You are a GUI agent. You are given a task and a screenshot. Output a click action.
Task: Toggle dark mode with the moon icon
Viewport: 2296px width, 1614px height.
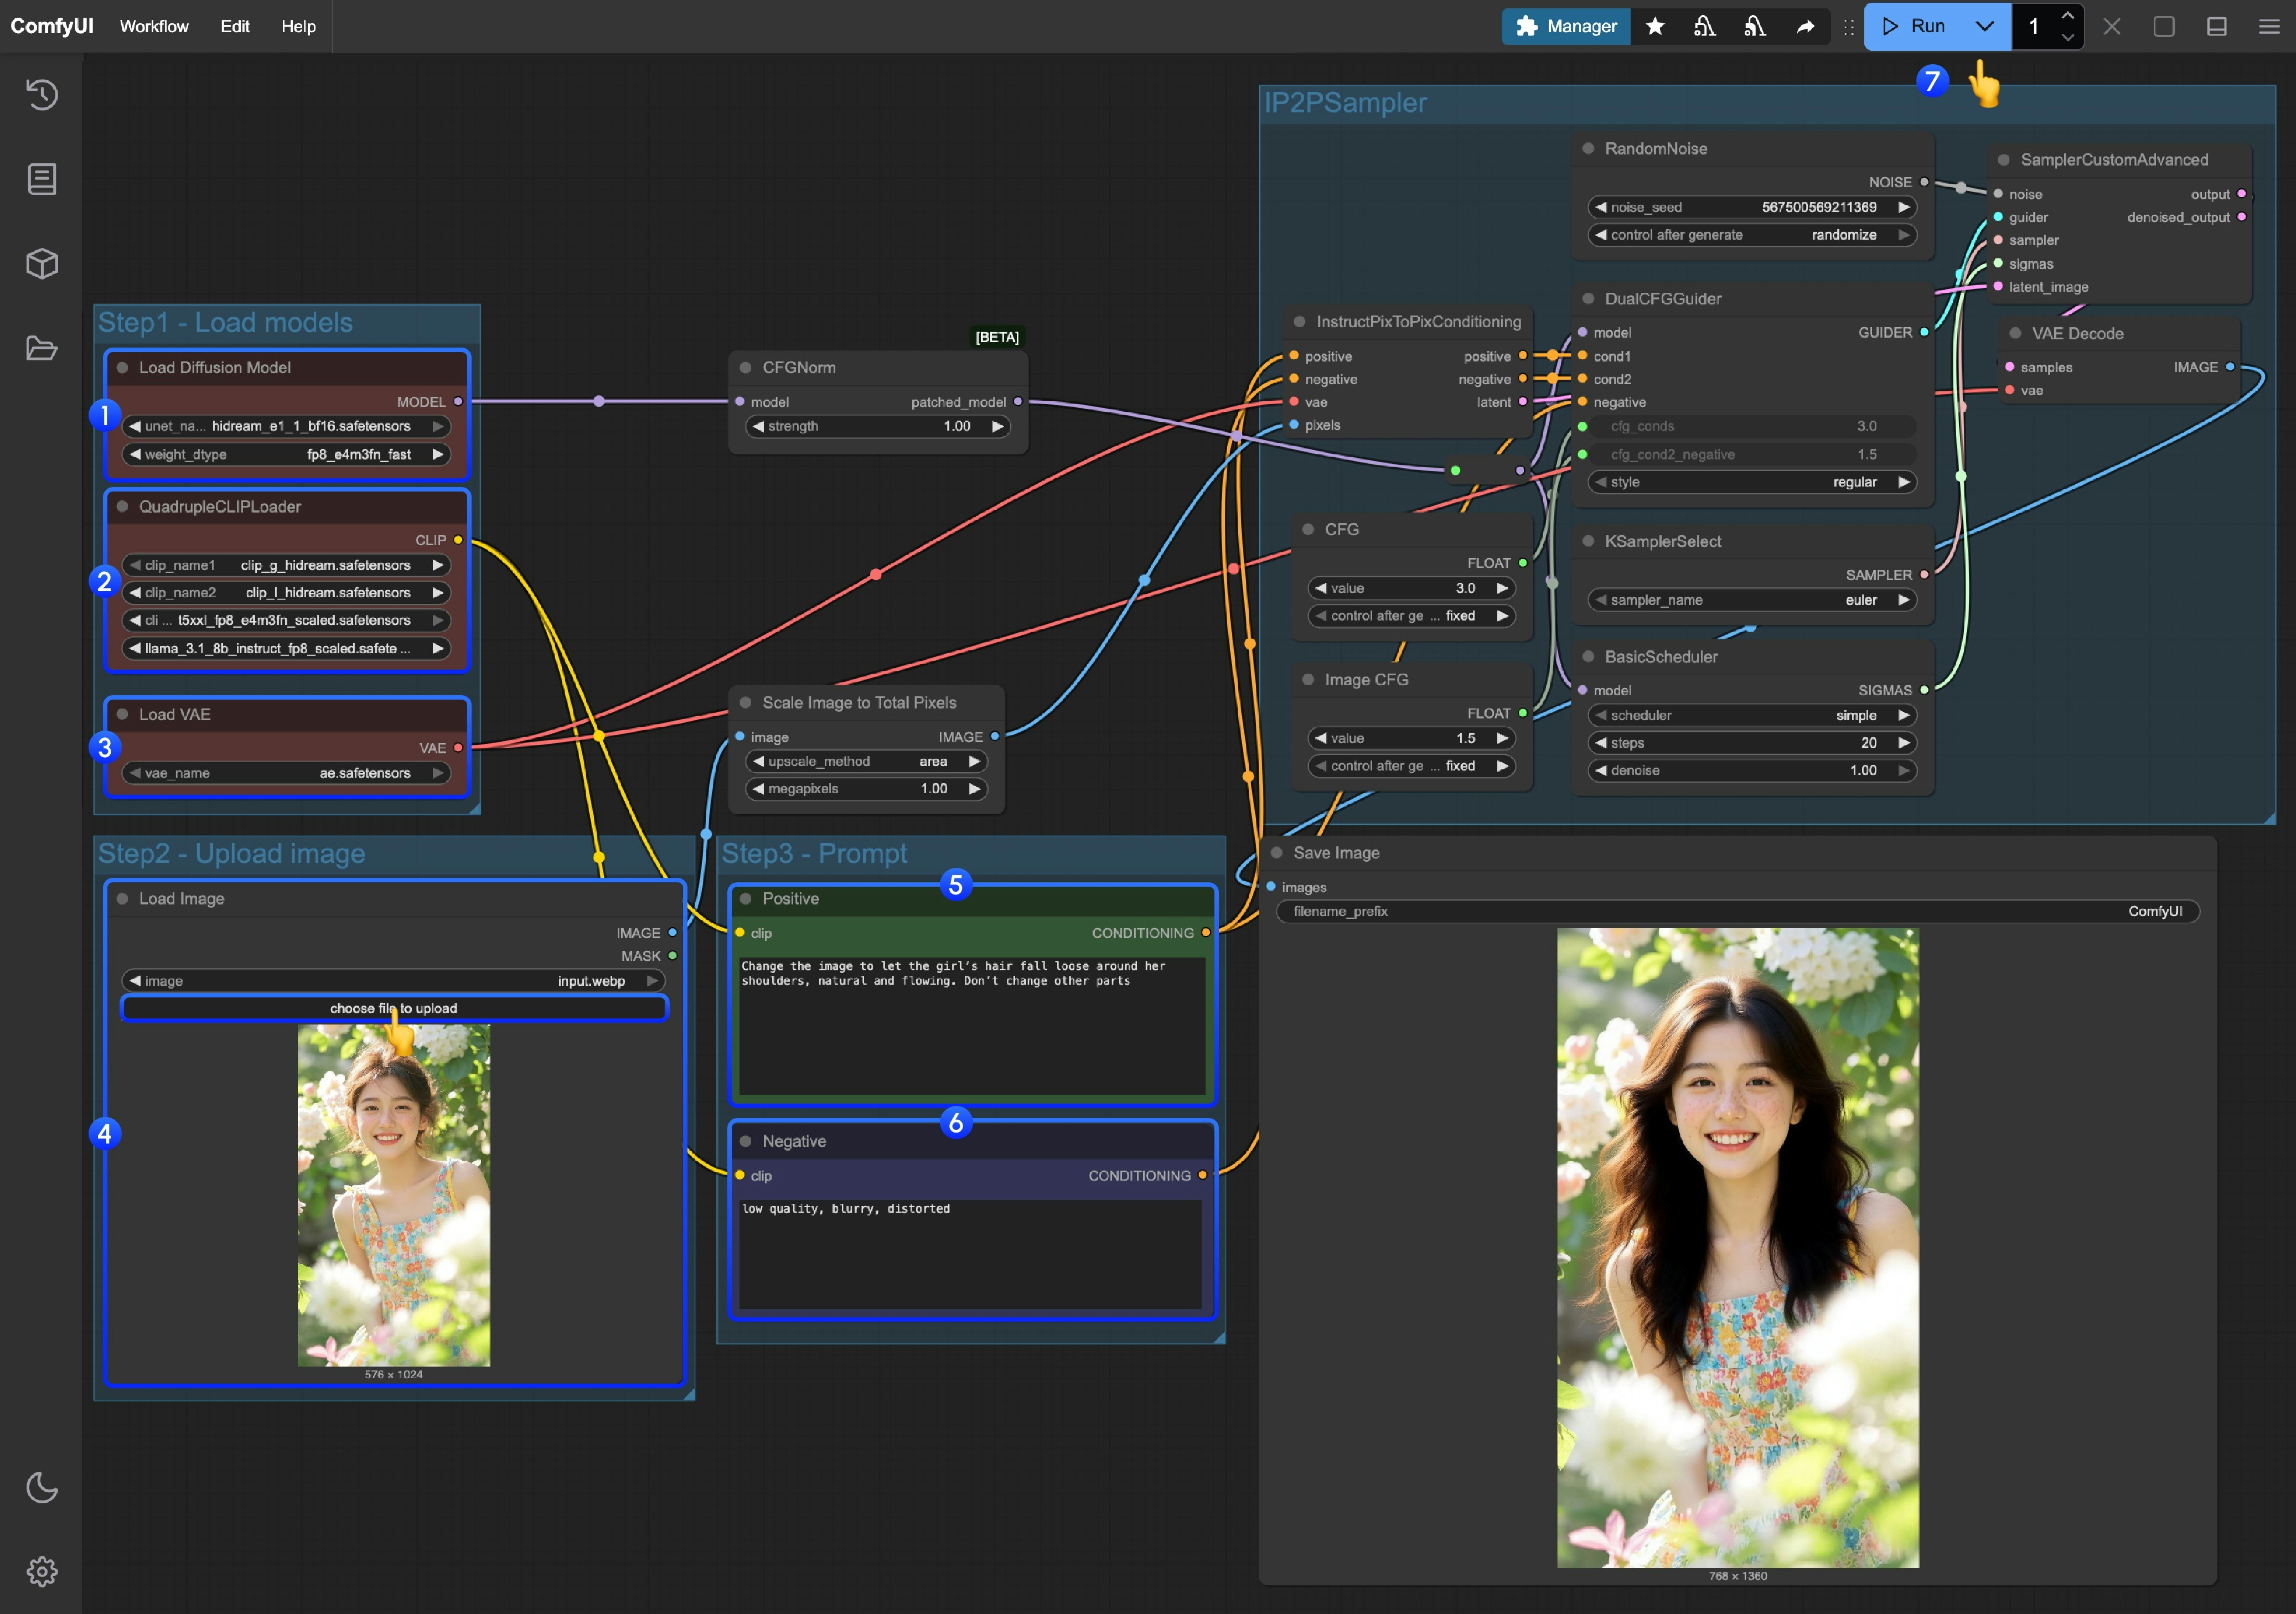[x=42, y=1488]
